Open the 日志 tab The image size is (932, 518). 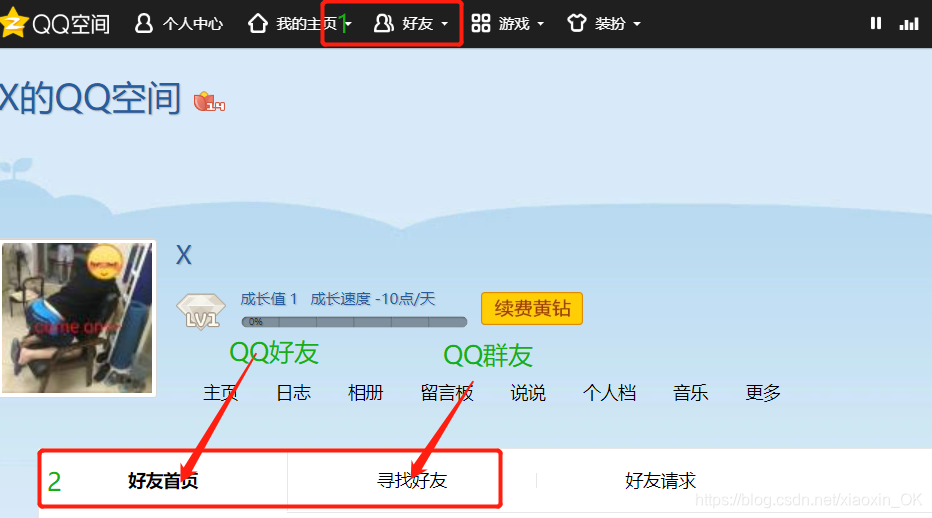(x=294, y=393)
